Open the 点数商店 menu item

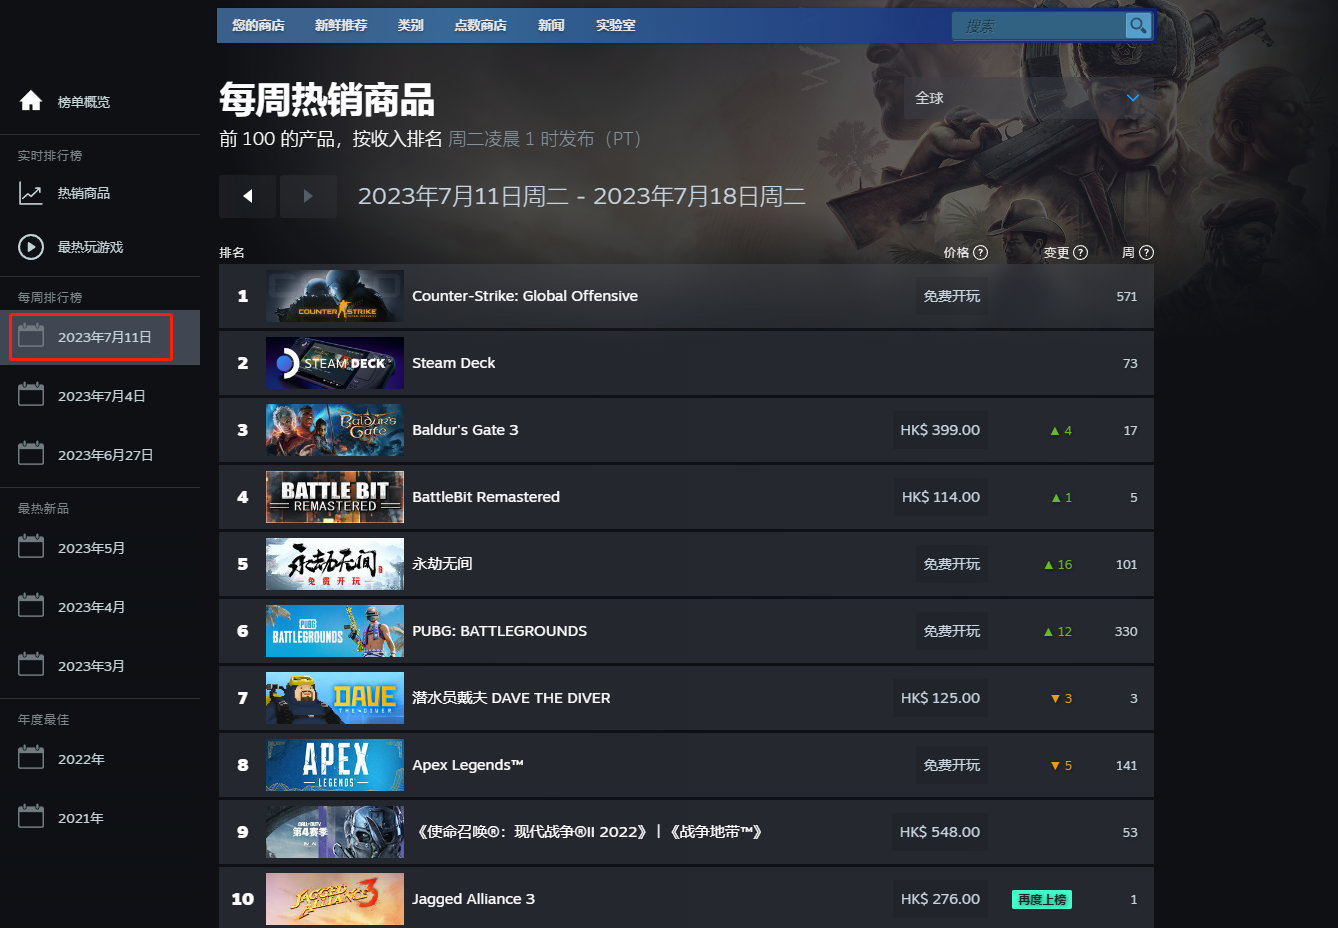480,26
